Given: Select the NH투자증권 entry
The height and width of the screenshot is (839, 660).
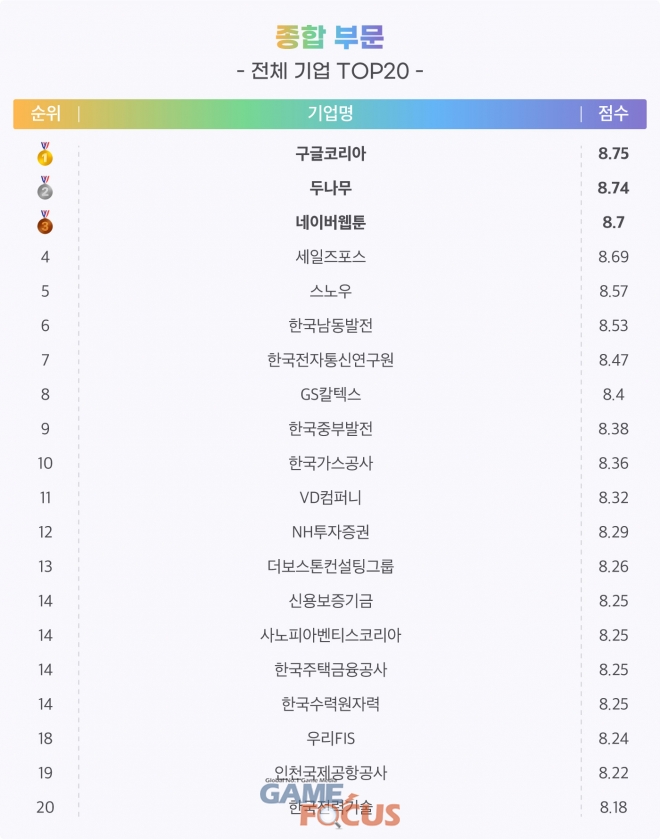Looking at the screenshot, I should click(x=331, y=532).
